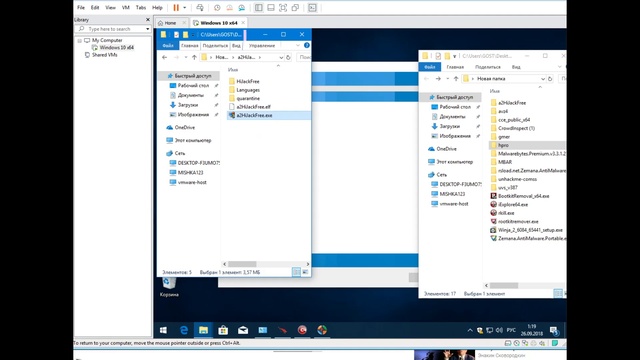The height and width of the screenshot is (360, 640).
Task: Refresh the left Explorer folder
Action: tap(288, 58)
